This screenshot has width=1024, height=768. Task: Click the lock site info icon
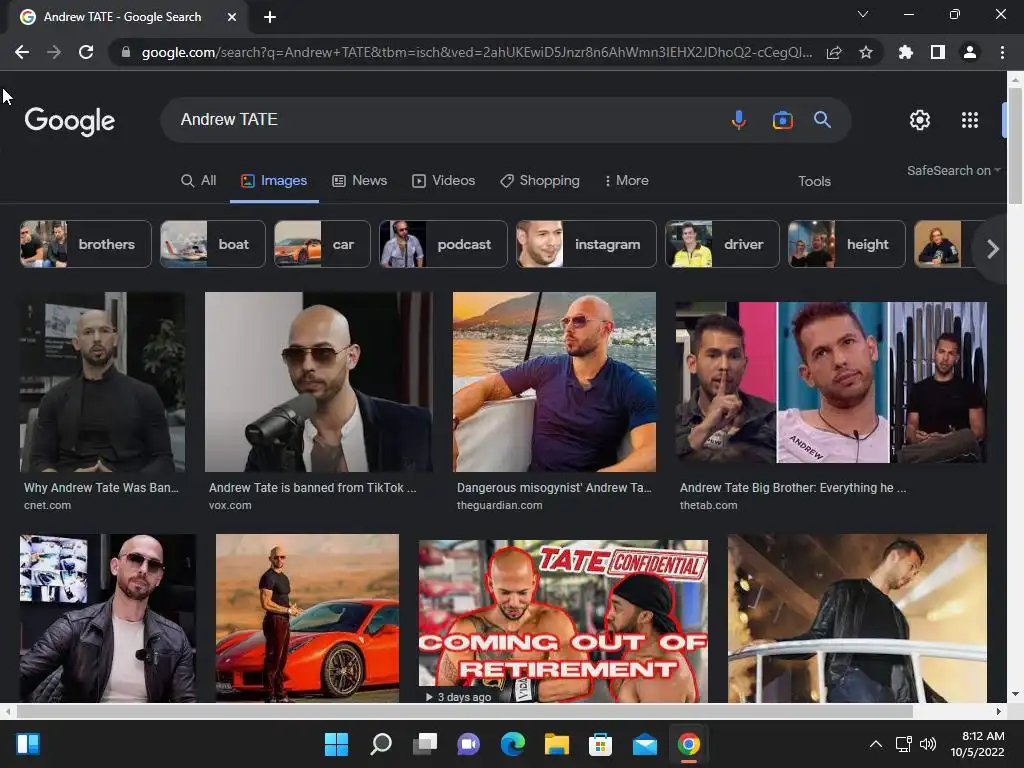click(x=126, y=52)
